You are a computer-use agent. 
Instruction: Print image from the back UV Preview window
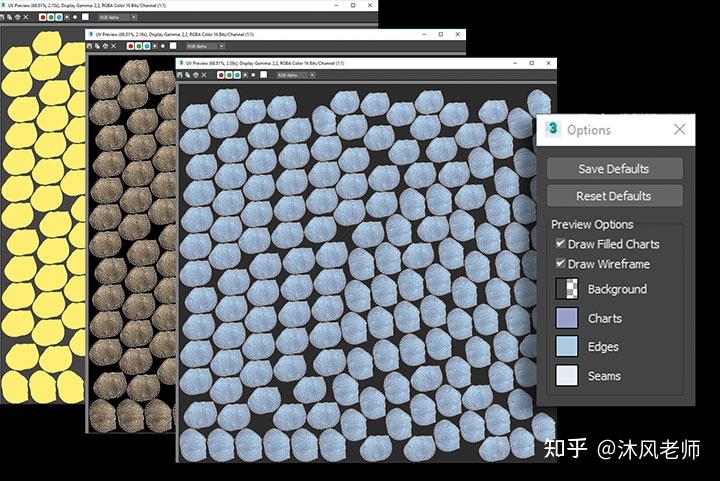pyautogui.click(x=17, y=17)
